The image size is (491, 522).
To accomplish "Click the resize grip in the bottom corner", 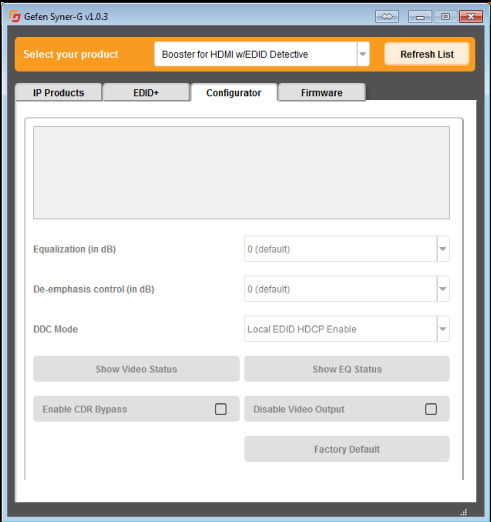I will pos(464,512).
